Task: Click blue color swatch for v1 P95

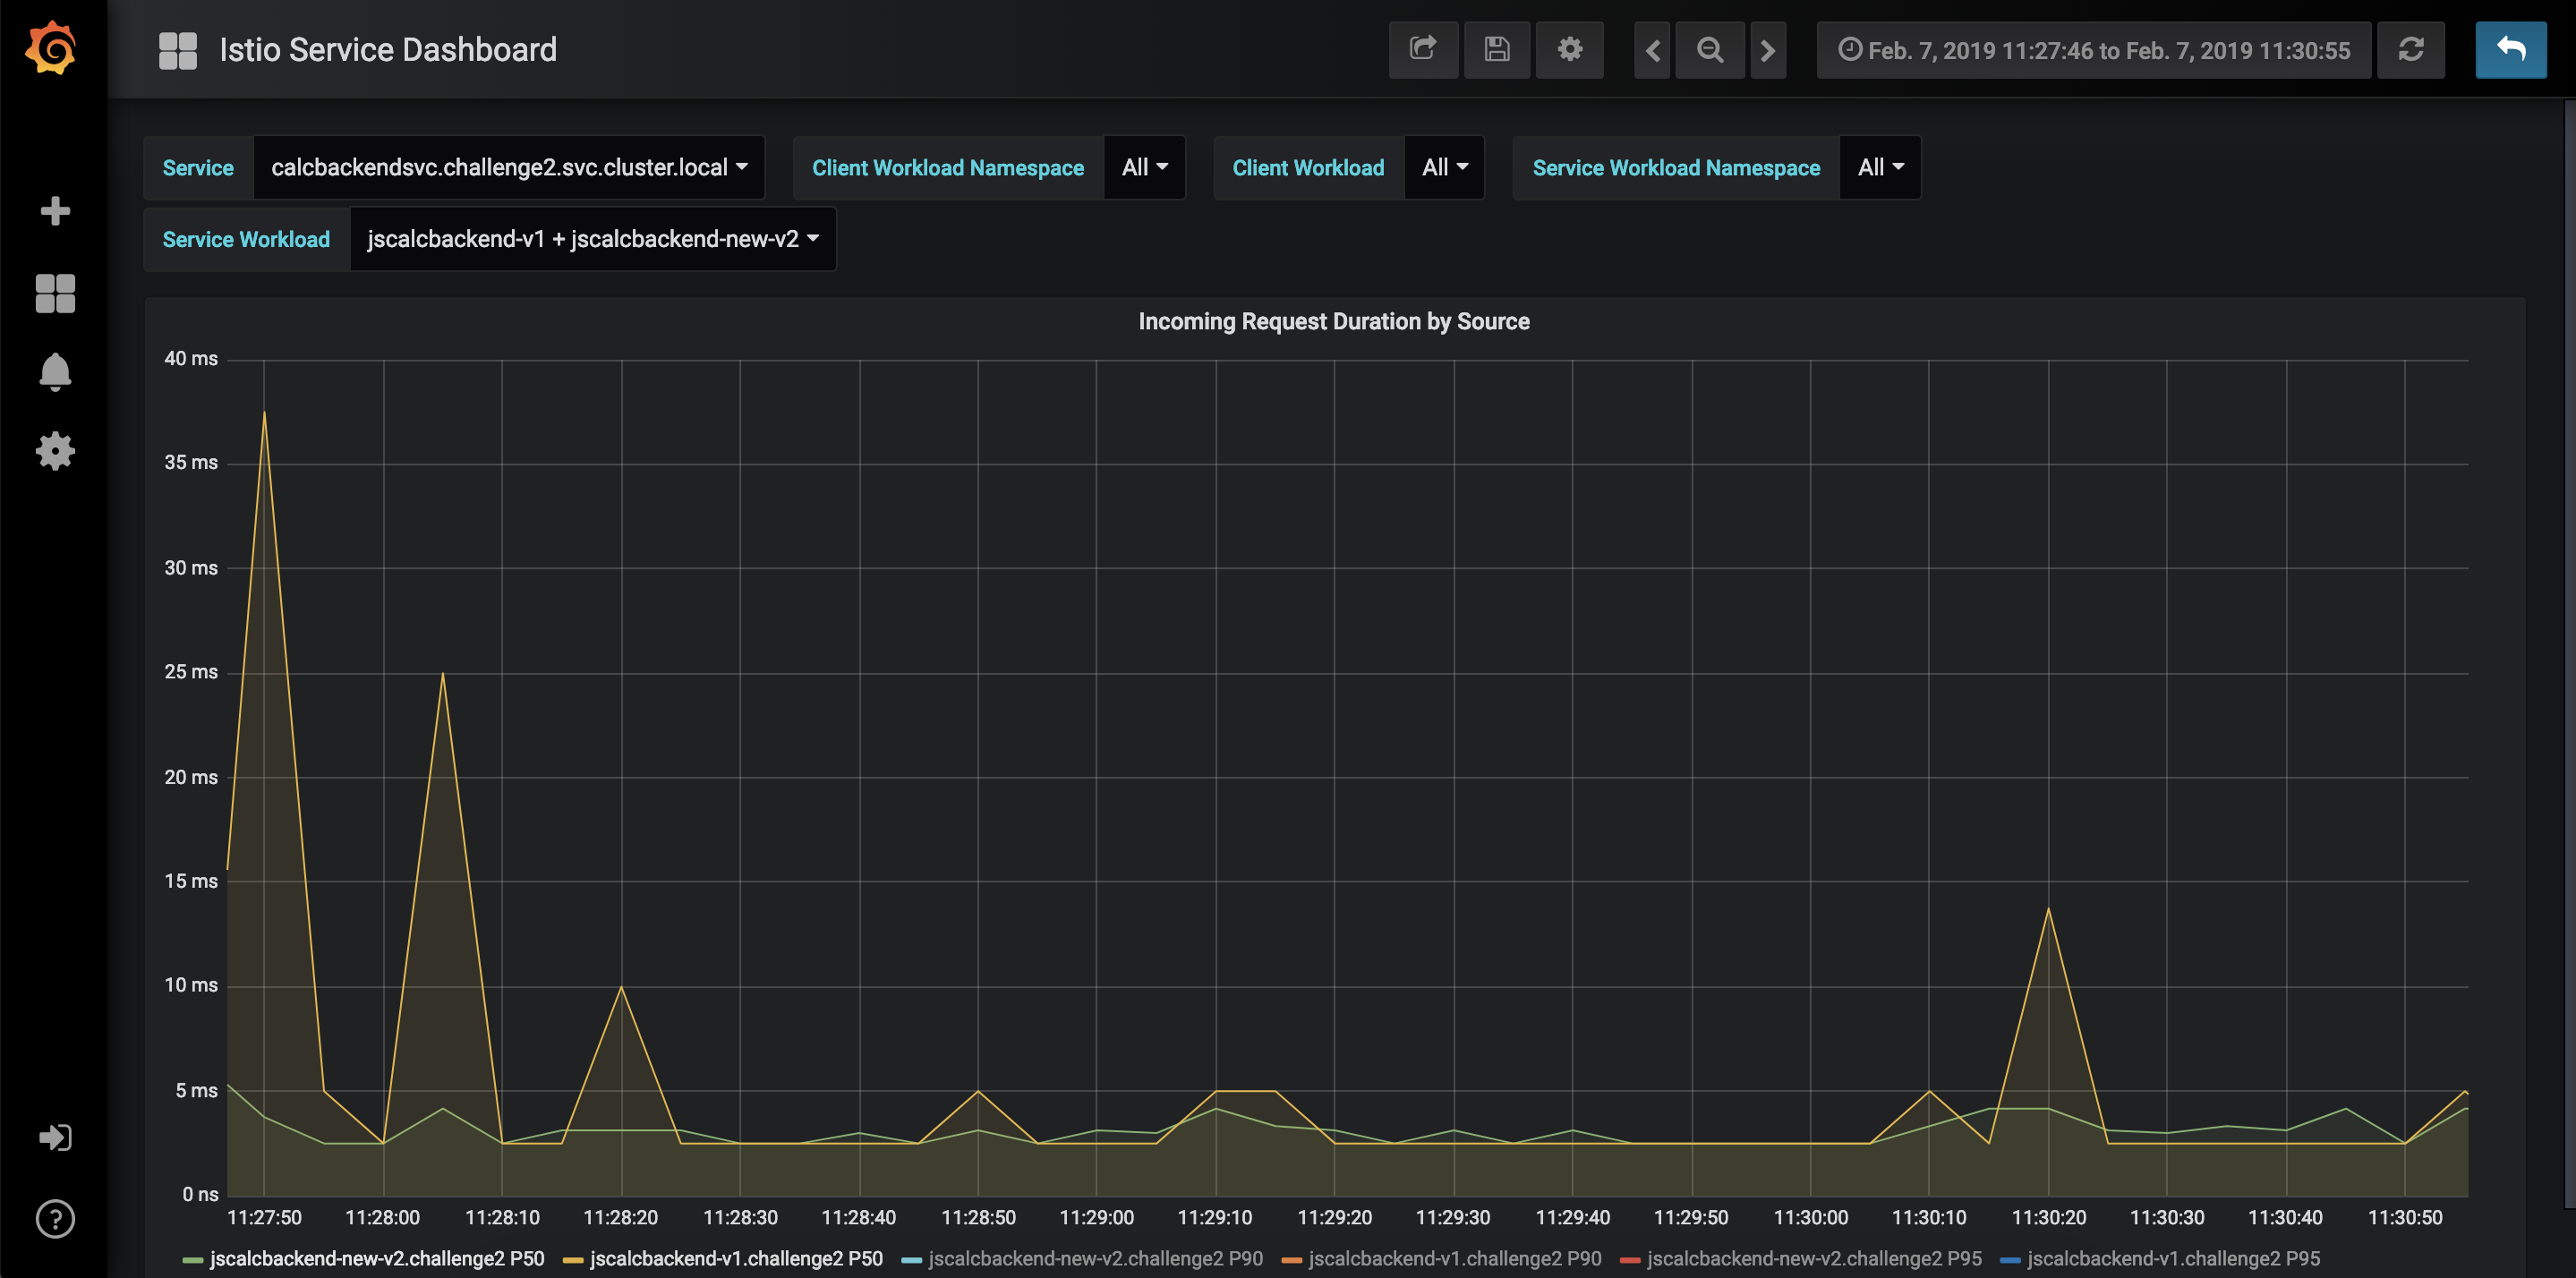Action: pyautogui.click(x=2010, y=1260)
